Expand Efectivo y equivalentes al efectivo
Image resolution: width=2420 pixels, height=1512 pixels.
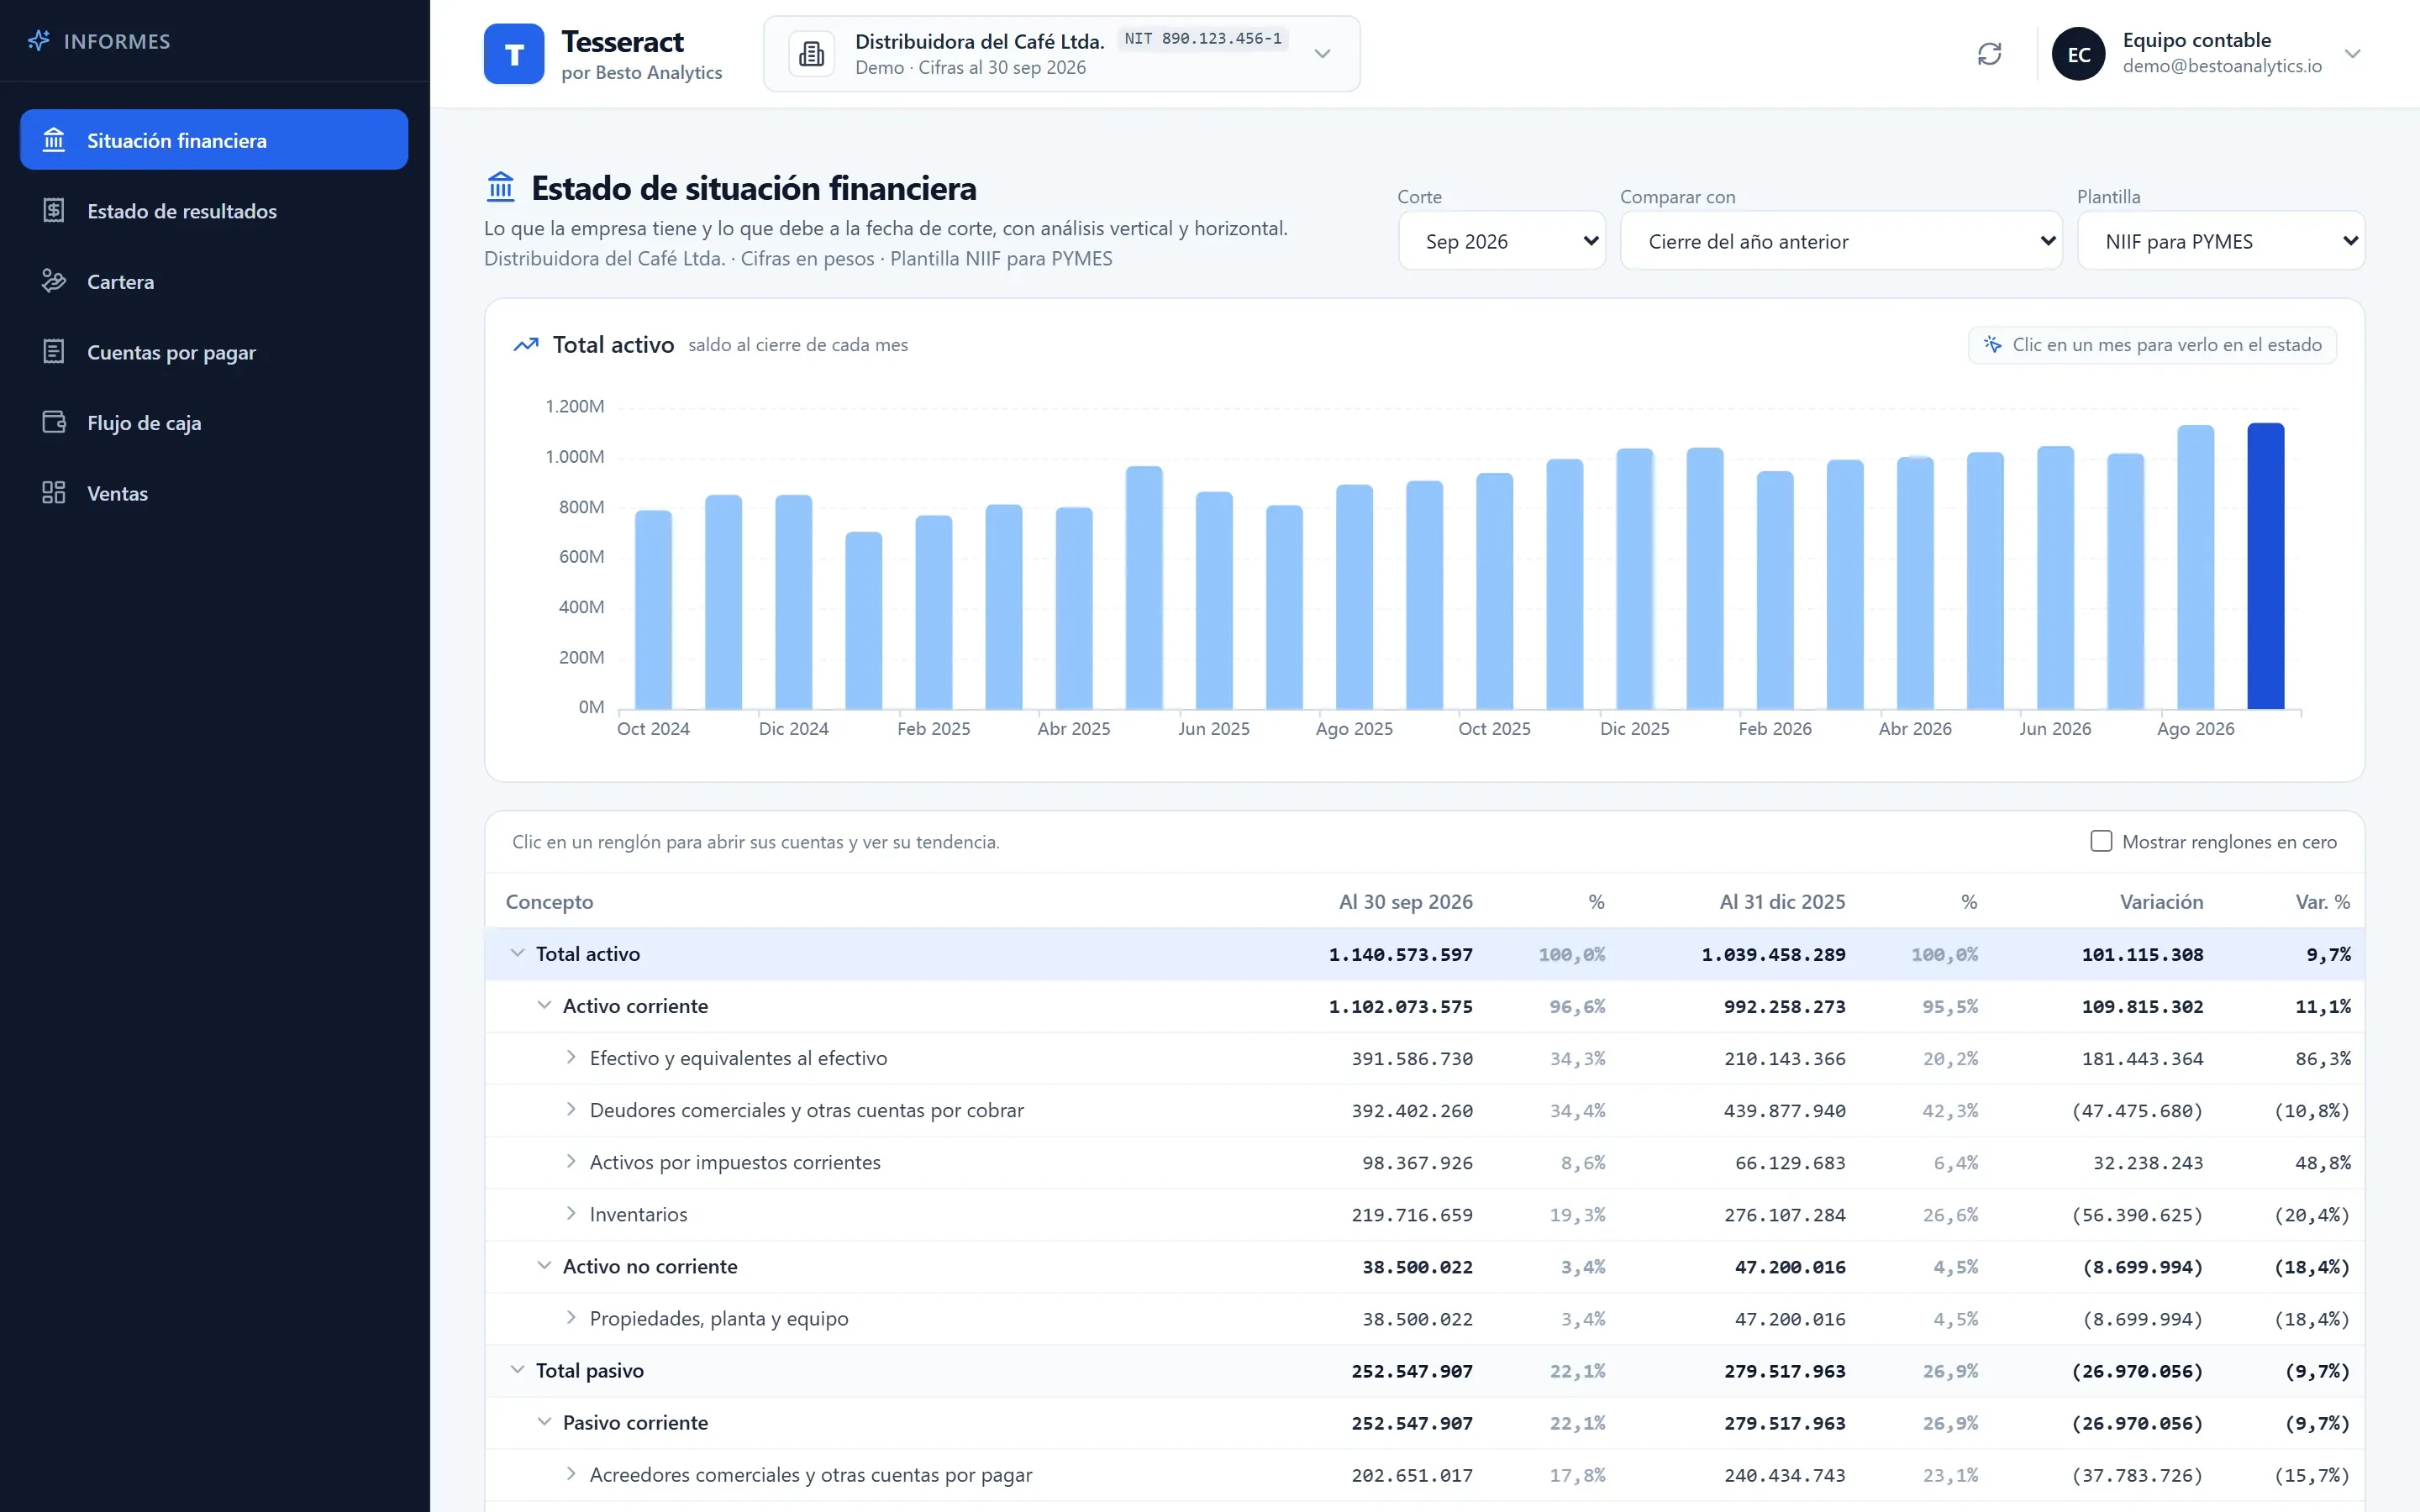(x=571, y=1058)
